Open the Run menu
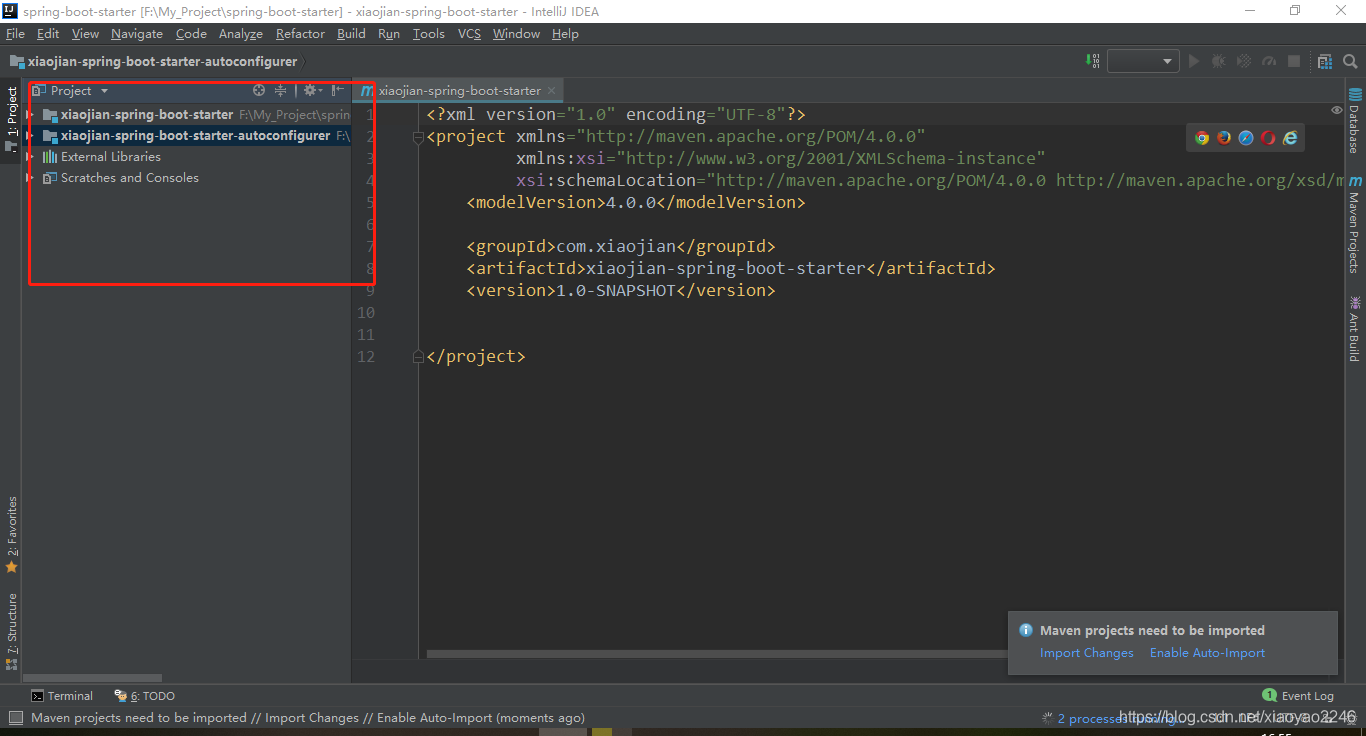The height and width of the screenshot is (736, 1366). tap(389, 33)
